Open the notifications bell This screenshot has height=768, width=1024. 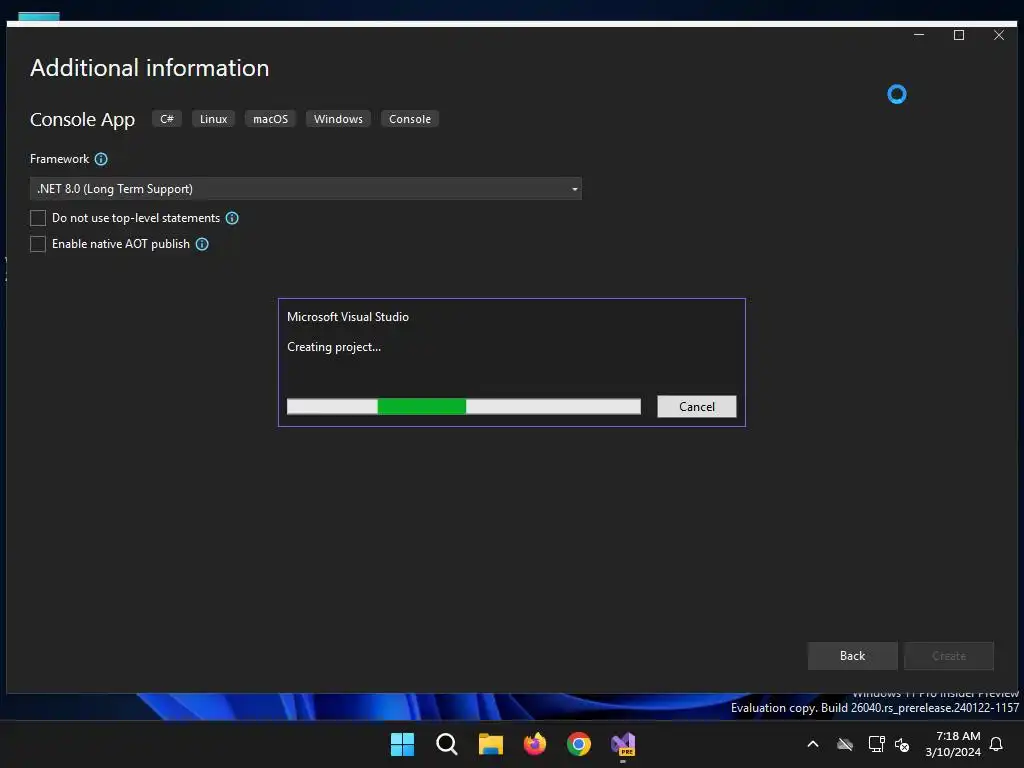(997, 744)
